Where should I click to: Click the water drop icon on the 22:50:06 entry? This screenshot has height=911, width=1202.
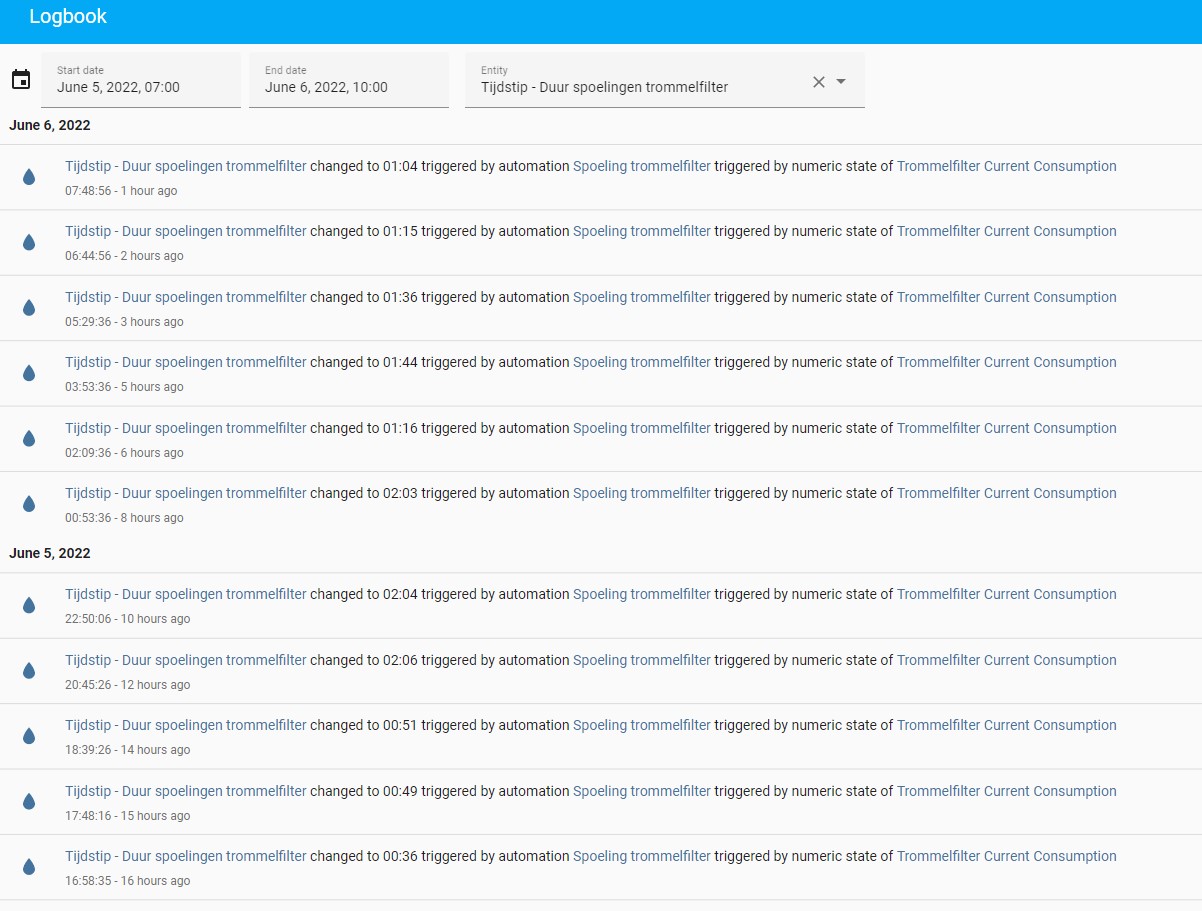[x=29, y=604]
